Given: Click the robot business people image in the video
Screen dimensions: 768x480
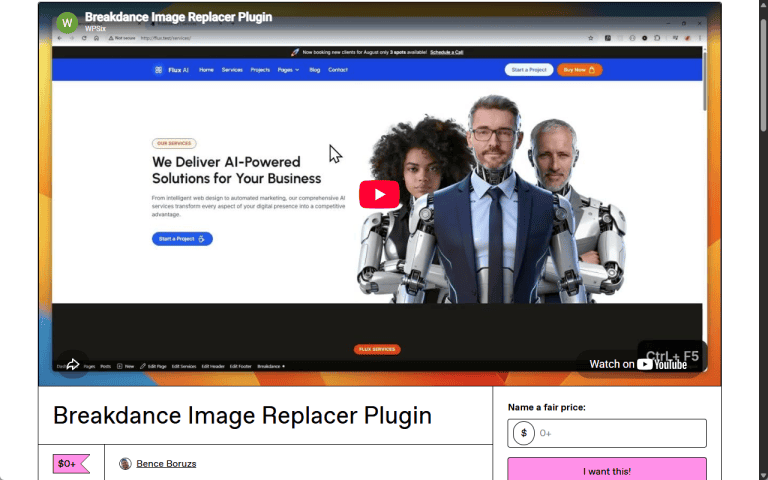Looking at the screenshot, I should point(491,199).
